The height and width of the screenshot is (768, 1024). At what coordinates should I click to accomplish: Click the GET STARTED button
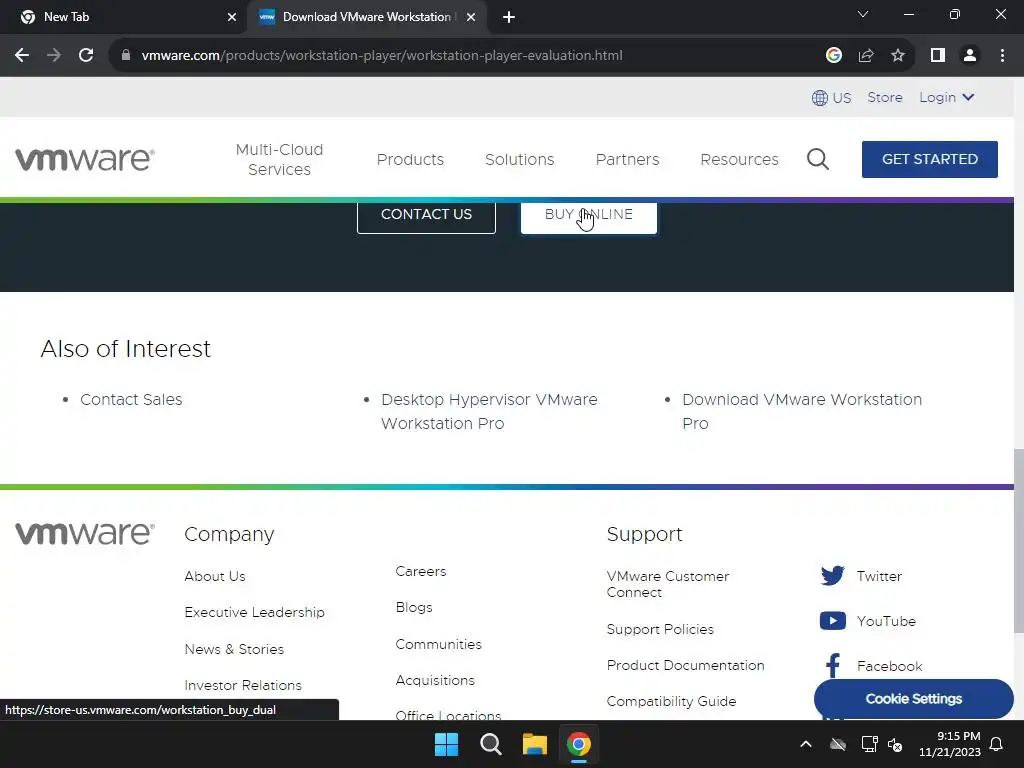click(929, 159)
